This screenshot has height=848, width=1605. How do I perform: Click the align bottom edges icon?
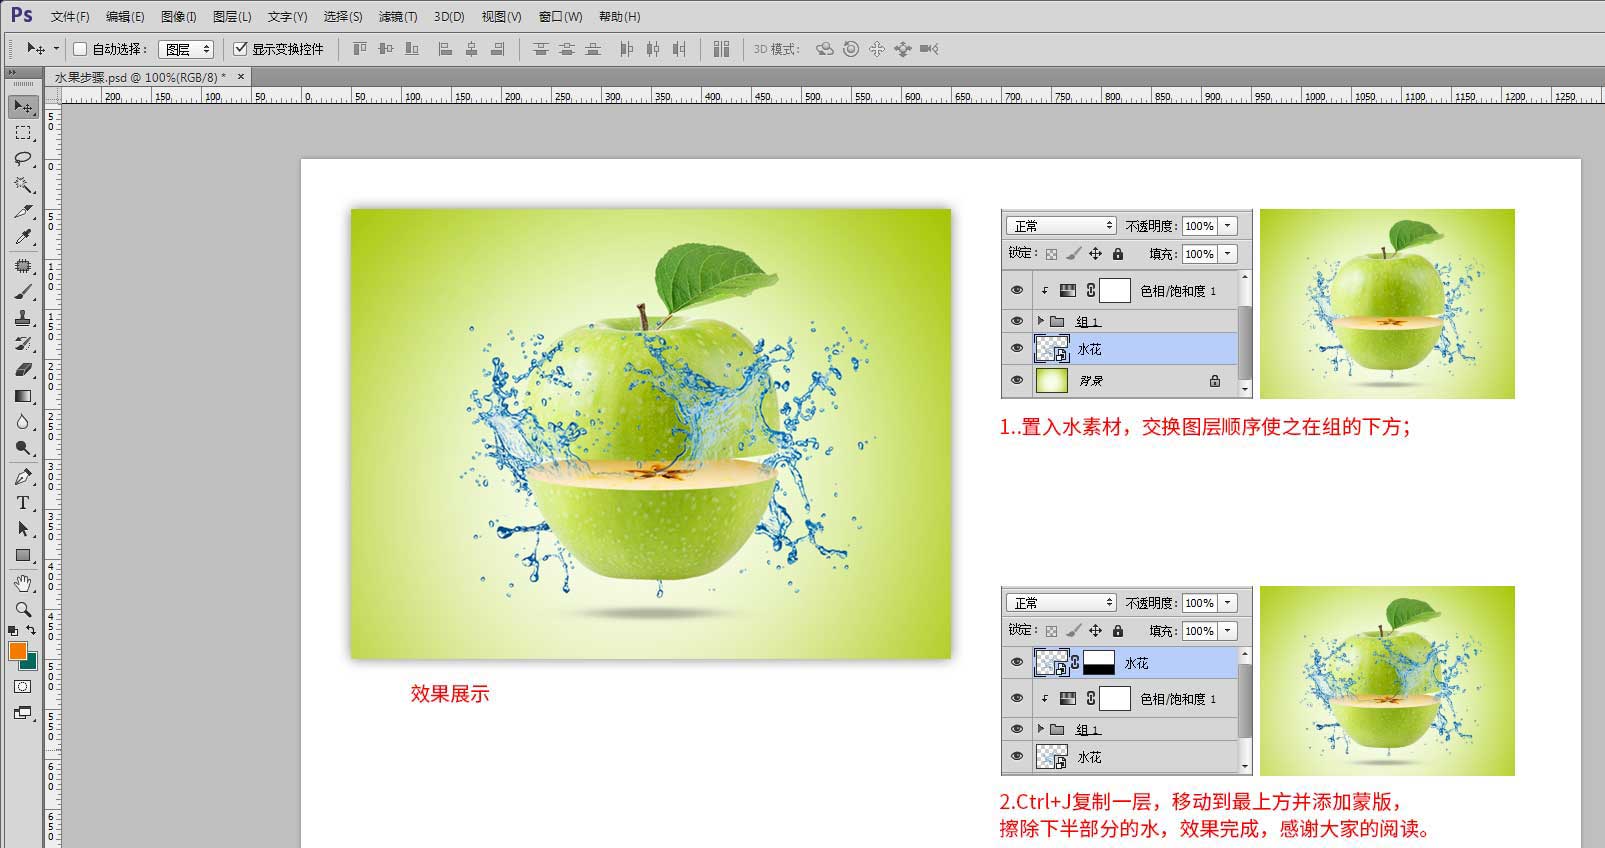coord(412,49)
